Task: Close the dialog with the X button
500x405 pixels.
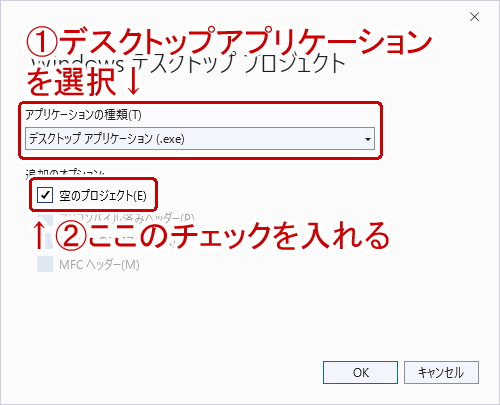Action: tap(474, 17)
